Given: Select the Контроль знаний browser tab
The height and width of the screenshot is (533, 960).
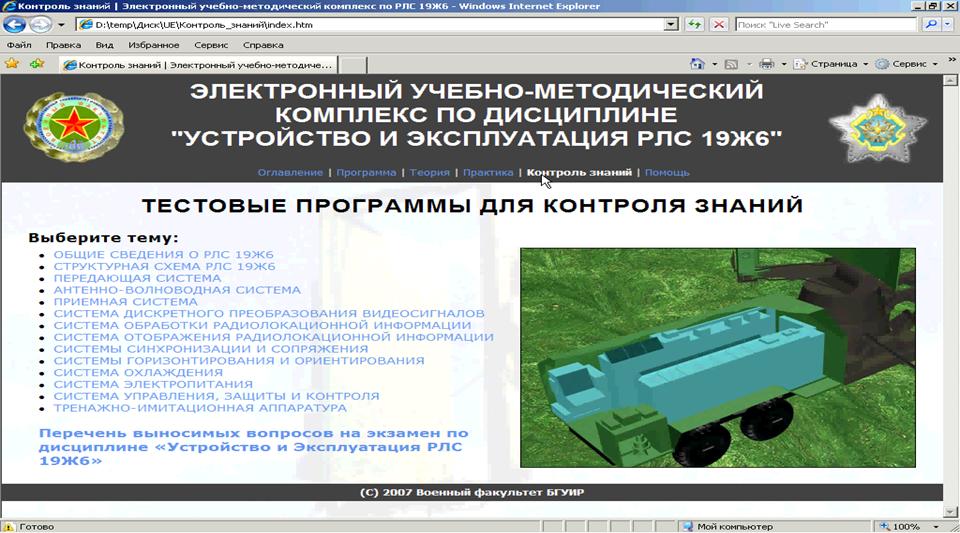Looking at the screenshot, I should [198, 65].
